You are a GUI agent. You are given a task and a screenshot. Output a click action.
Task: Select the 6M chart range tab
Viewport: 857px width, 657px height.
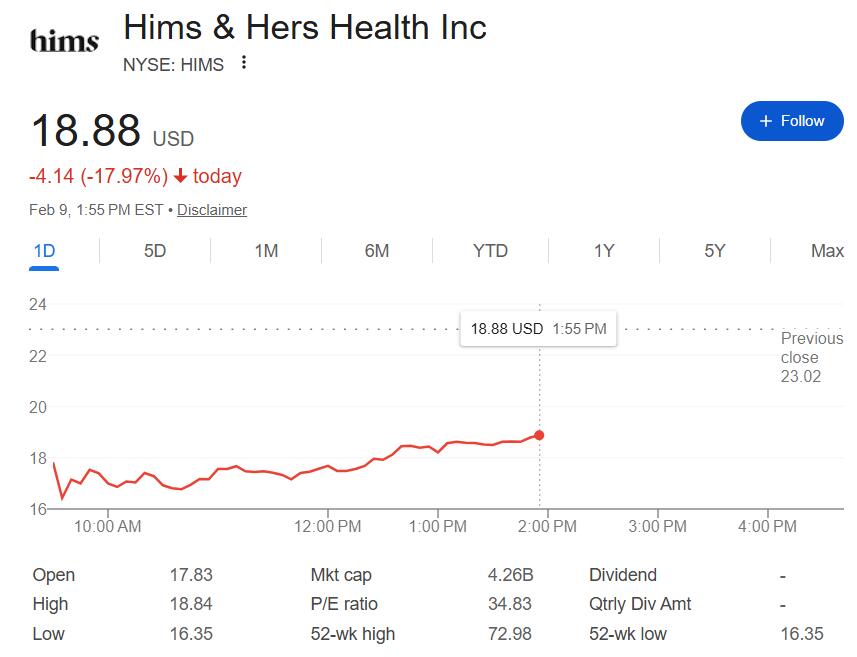[x=377, y=251]
